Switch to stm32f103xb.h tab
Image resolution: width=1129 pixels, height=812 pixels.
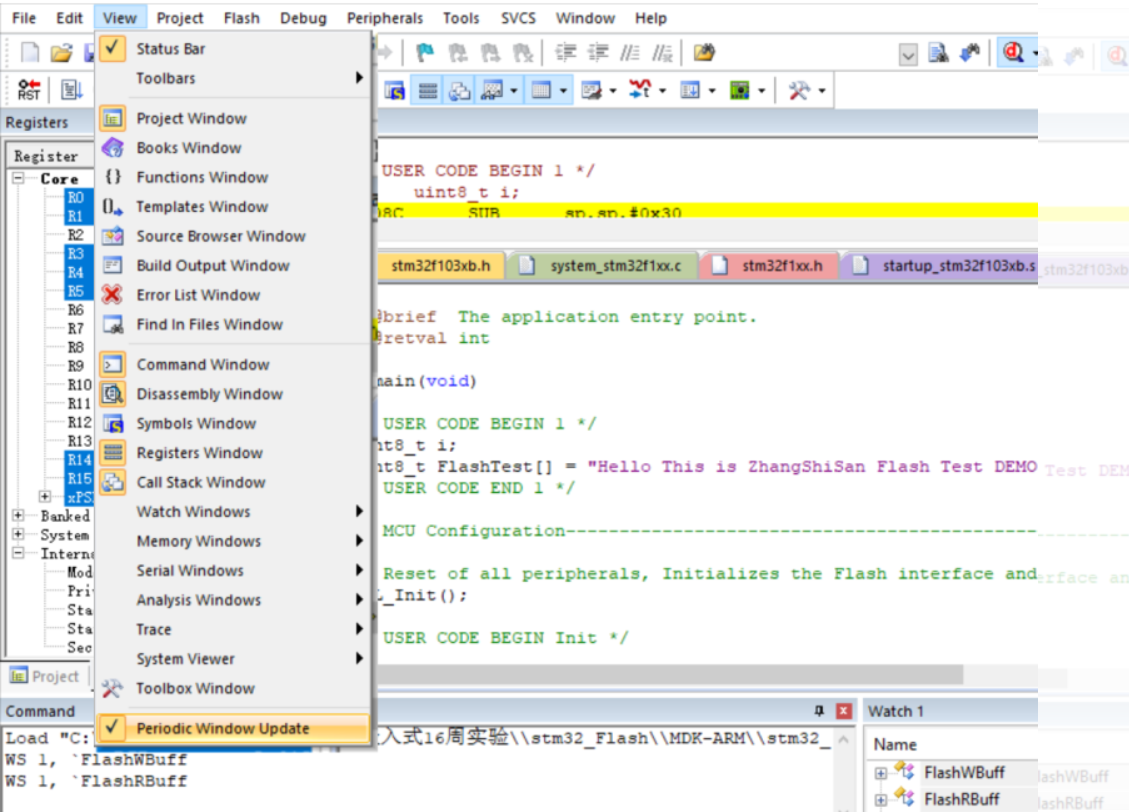441,266
